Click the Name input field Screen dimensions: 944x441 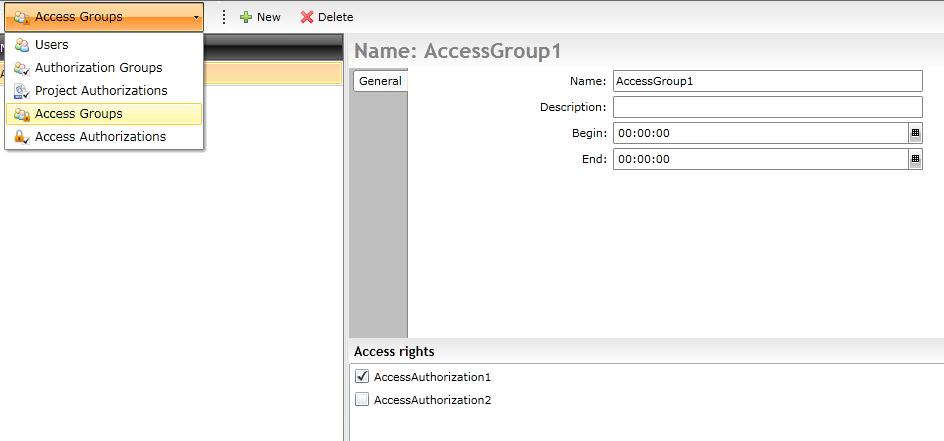(767, 81)
